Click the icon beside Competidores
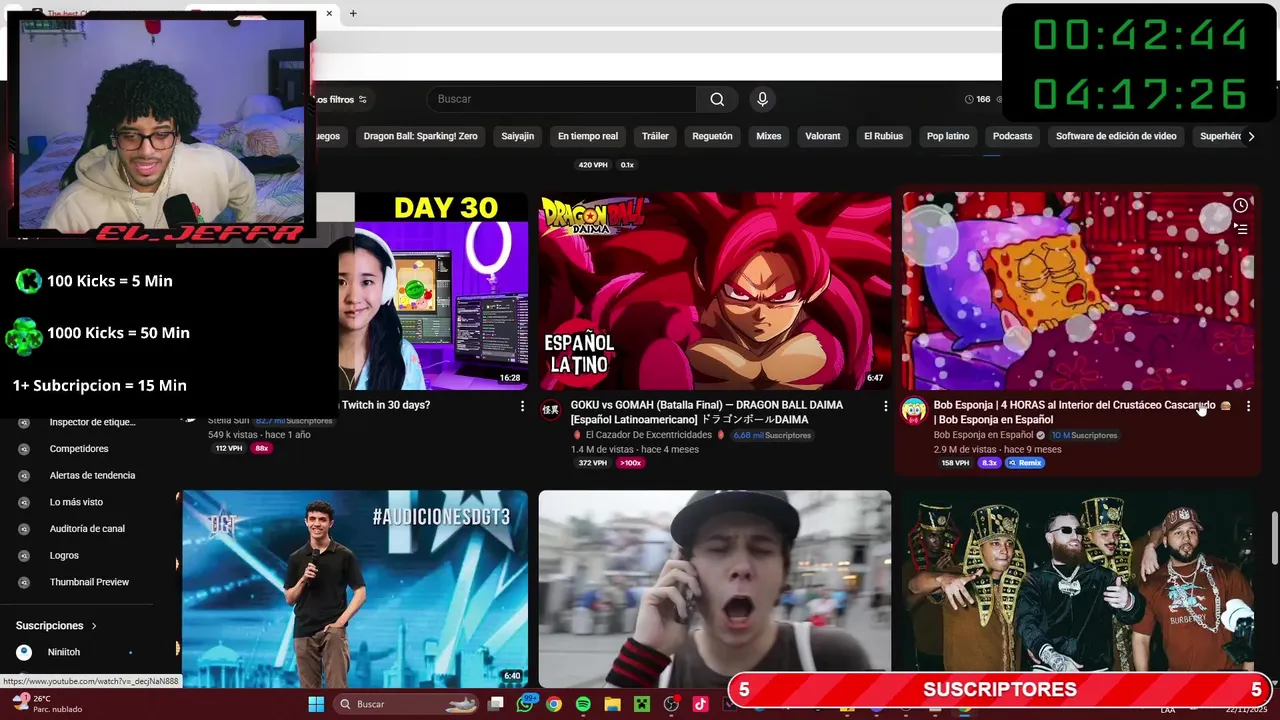Screen dimensions: 1280x720 [24, 449]
